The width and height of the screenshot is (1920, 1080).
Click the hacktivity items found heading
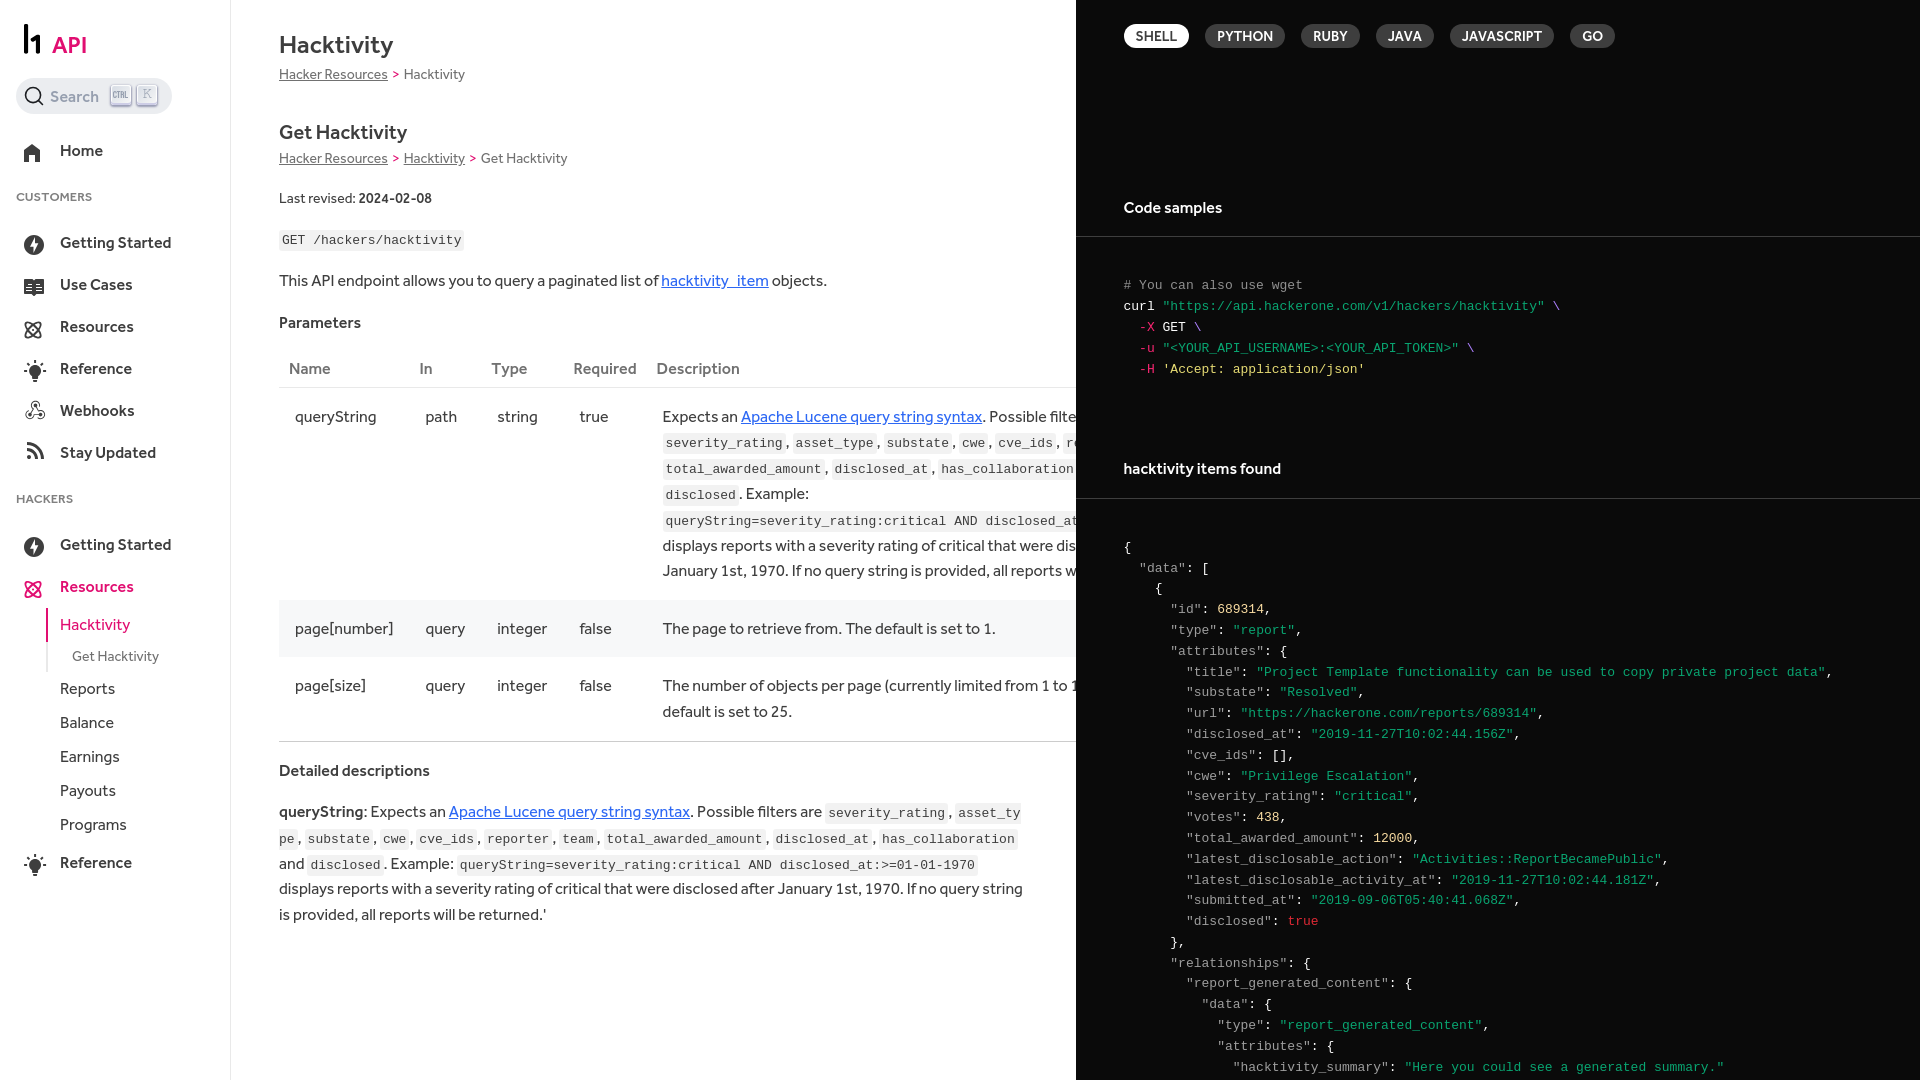click(x=1202, y=469)
